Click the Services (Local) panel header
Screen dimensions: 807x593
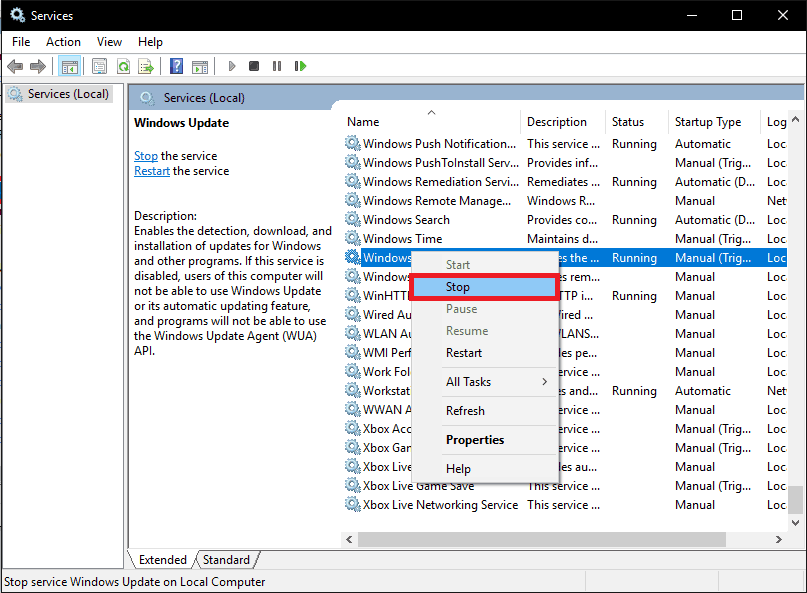click(204, 98)
